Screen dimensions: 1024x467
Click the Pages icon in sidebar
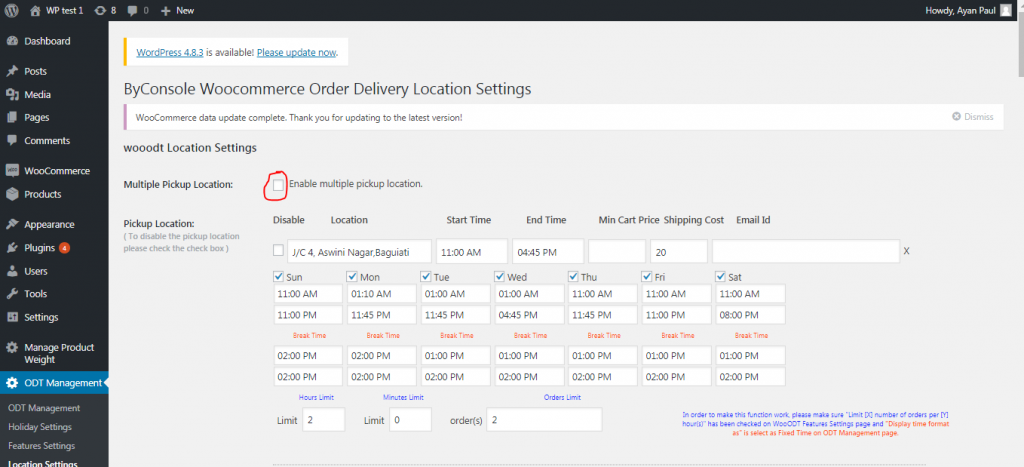click(x=12, y=118)
